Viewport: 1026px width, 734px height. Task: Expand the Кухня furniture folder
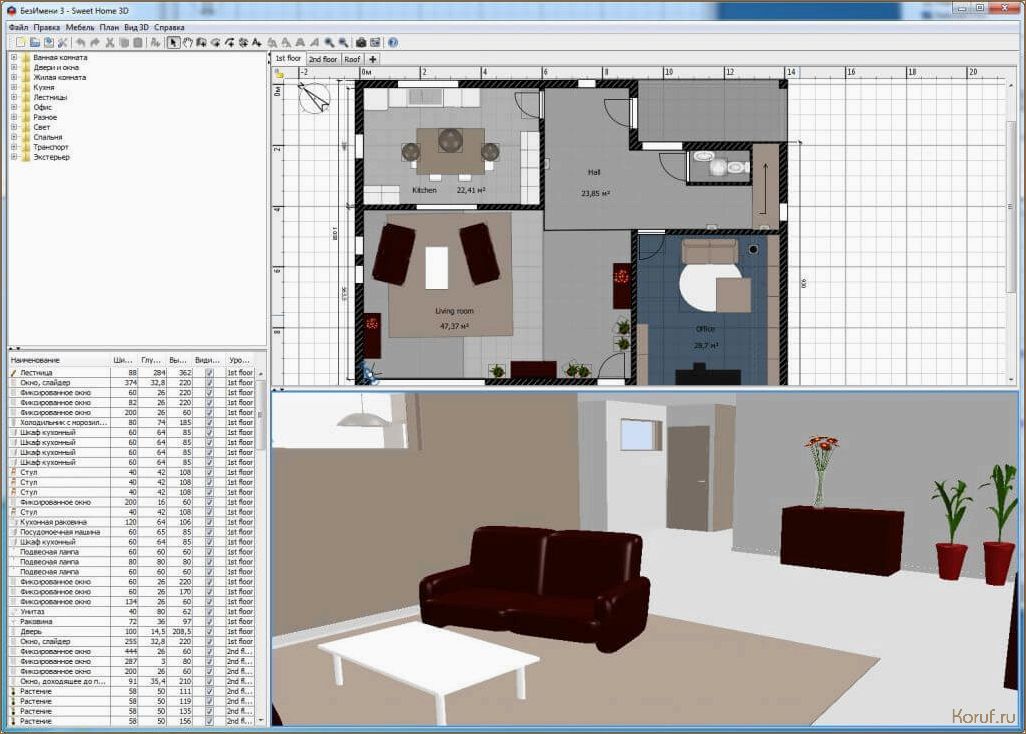(x=14, y=88)
